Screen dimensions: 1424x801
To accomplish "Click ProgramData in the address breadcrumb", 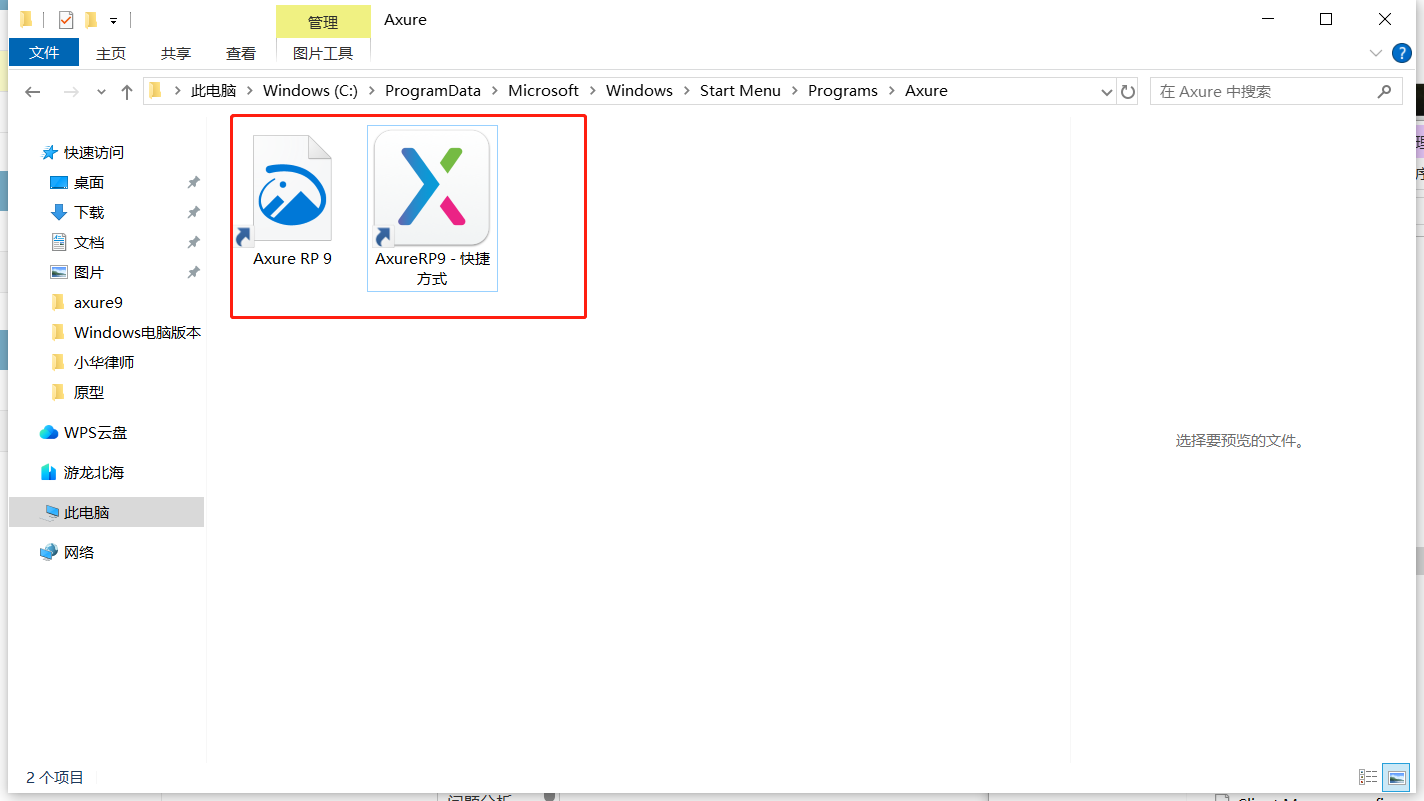I will 433,90.
